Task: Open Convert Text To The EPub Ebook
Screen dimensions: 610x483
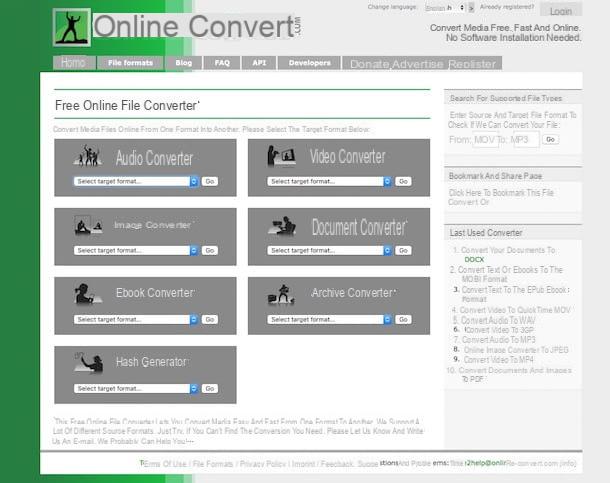Action: point(515,294)
